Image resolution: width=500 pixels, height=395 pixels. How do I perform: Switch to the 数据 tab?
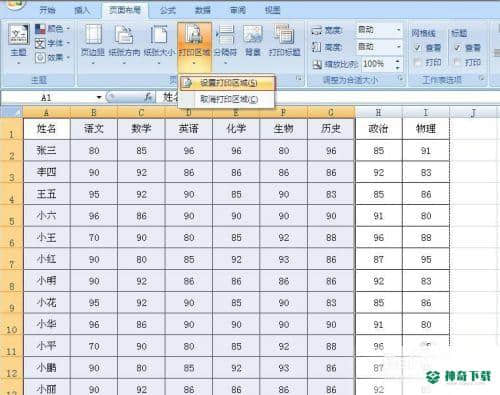tap(203, 10)
